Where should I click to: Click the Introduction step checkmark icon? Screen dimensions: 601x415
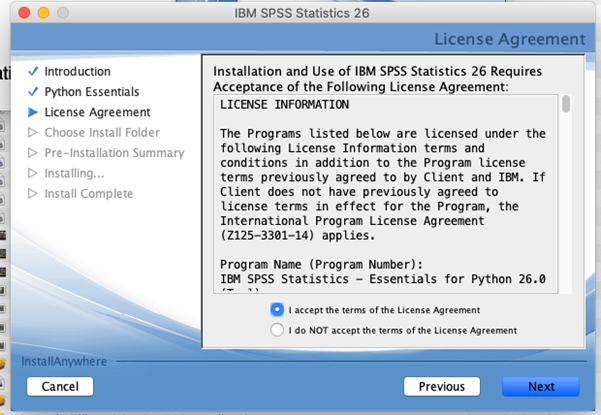[33, 71]
